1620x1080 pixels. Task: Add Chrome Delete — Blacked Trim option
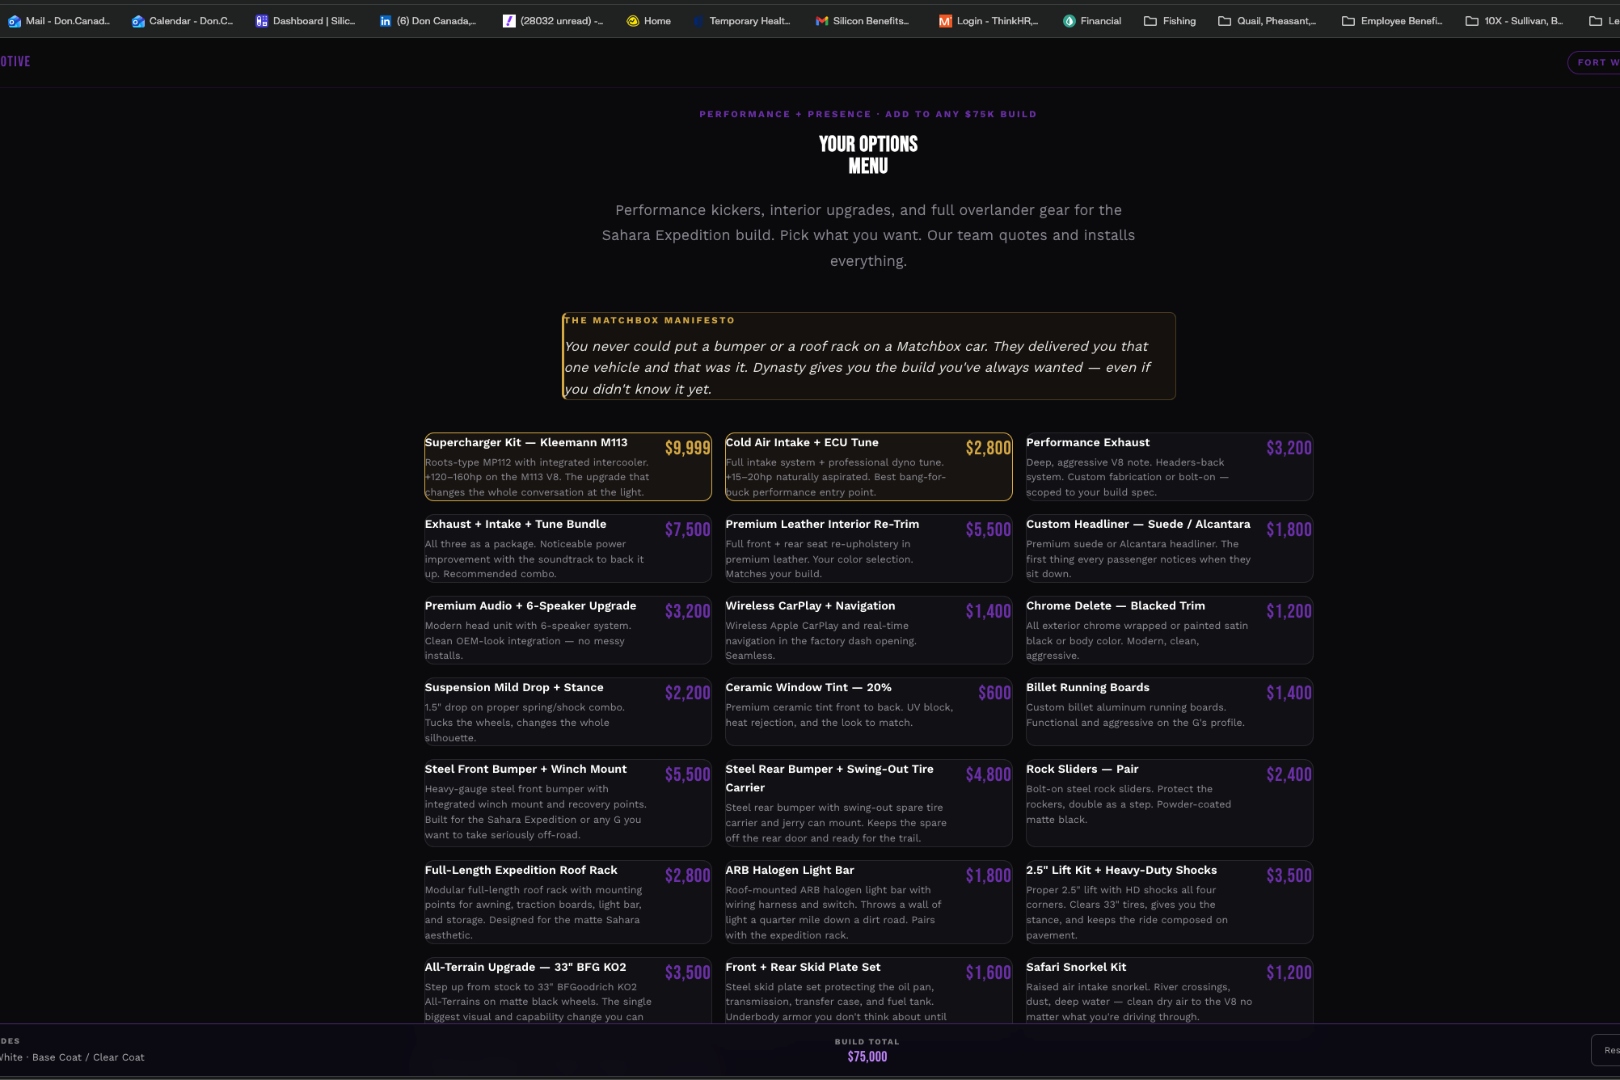(x=1169, y=631)
